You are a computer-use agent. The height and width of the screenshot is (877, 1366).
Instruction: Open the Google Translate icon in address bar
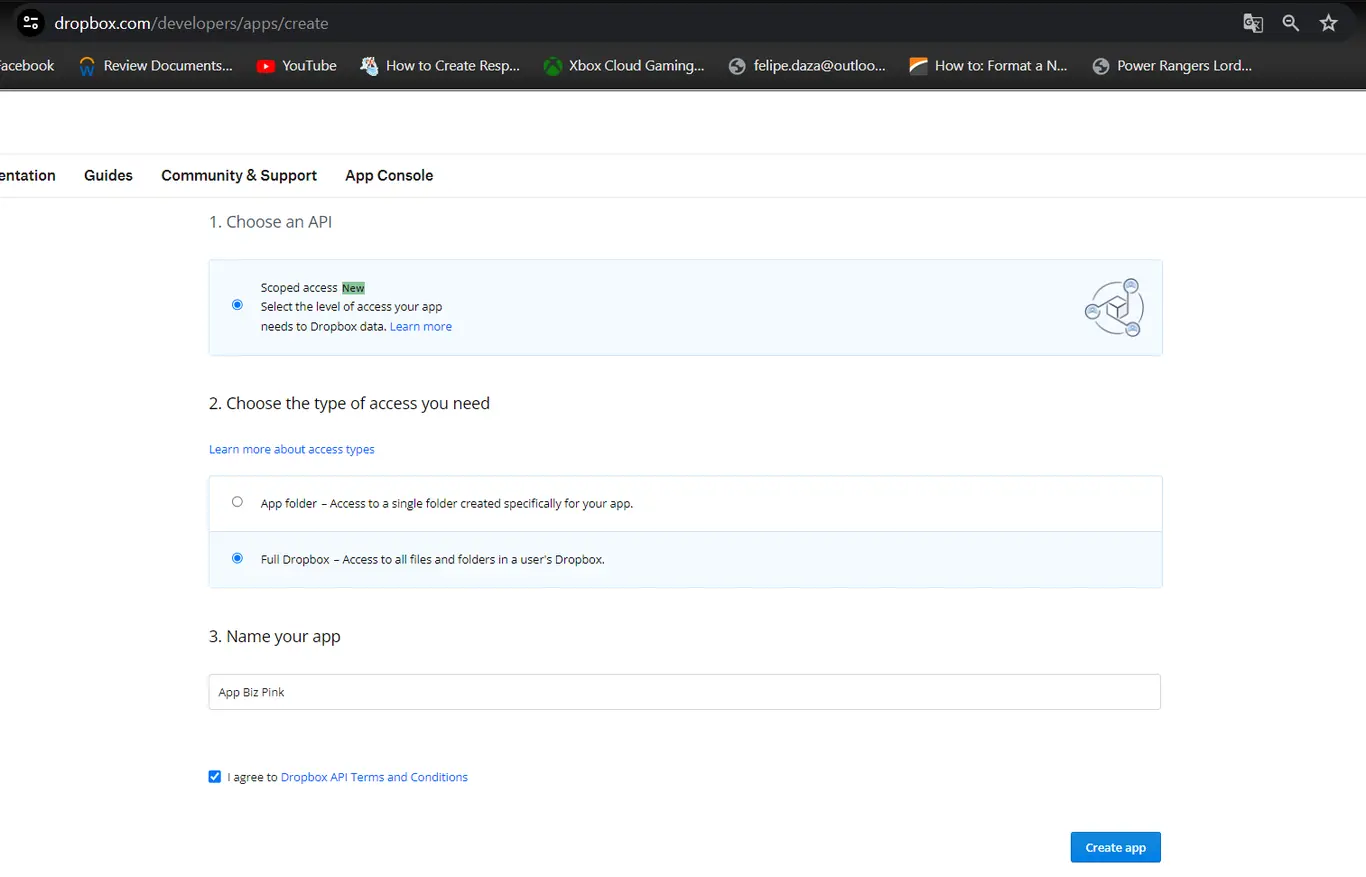[x=1253, y=23]
